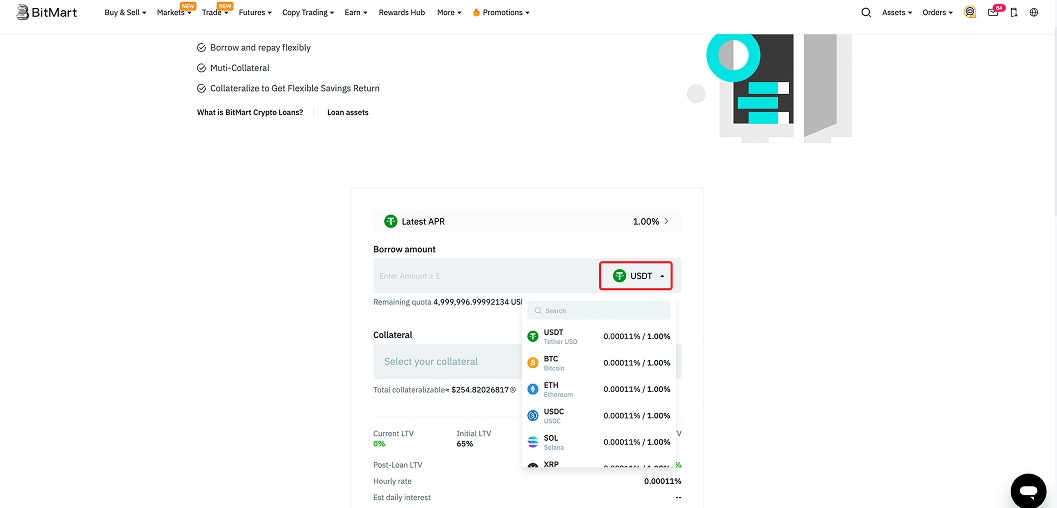Click the Remaining quota value text
The width and height of the screenshot is (1057, 508).
click(478, 302)
